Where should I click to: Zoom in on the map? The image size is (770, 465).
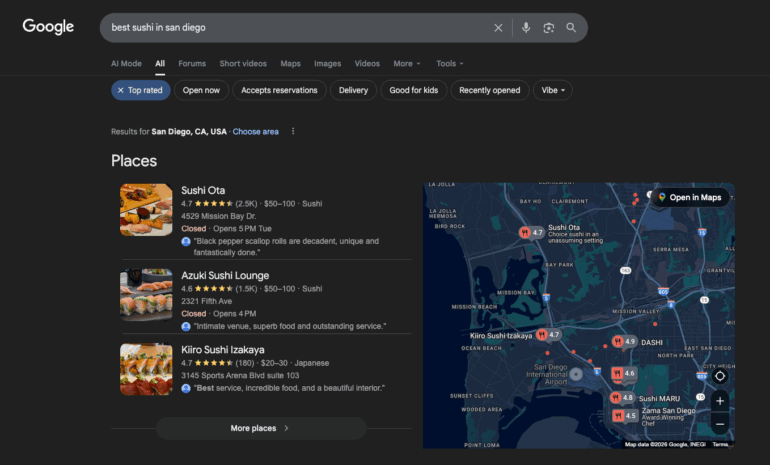coord(719,401)
